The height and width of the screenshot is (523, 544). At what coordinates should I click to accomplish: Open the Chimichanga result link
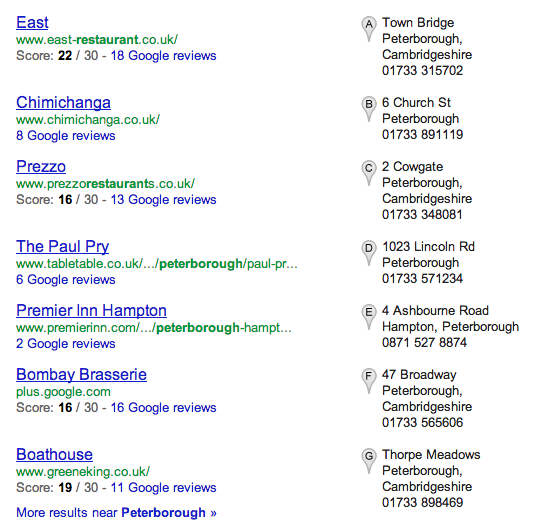pyautogui.click(x=63, y=102)
